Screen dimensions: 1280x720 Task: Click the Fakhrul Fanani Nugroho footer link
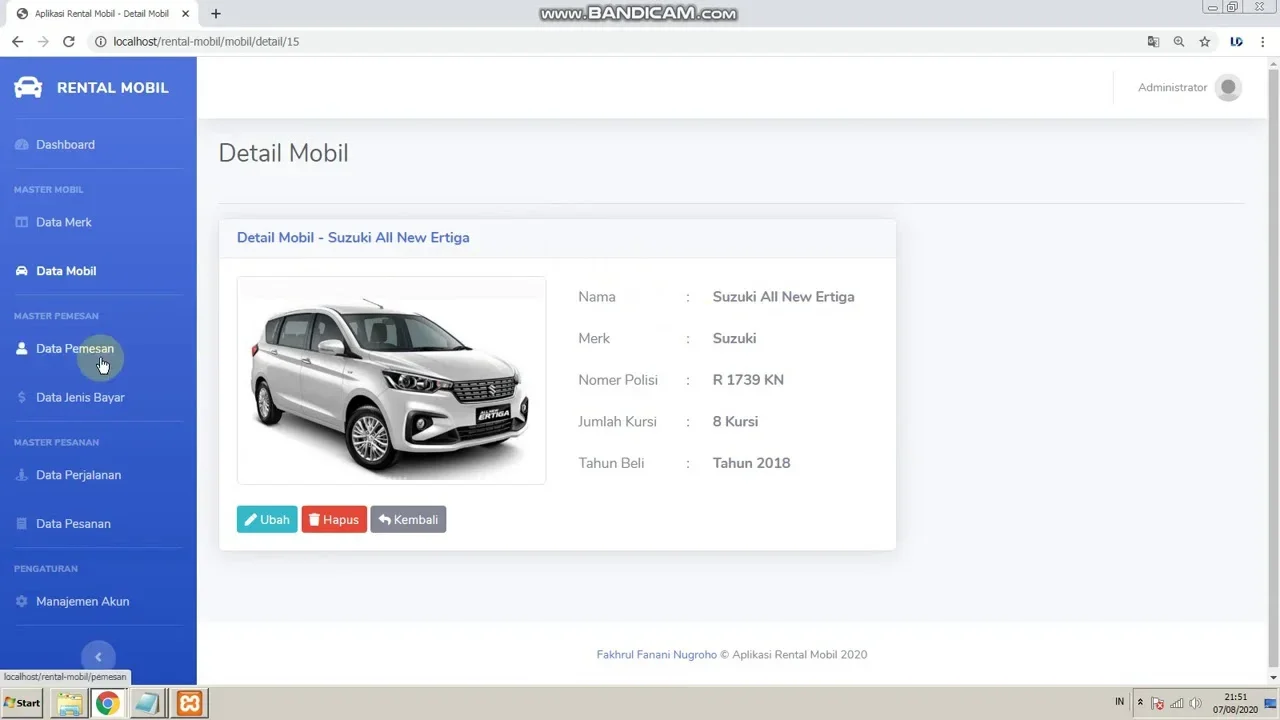[657, 655]
